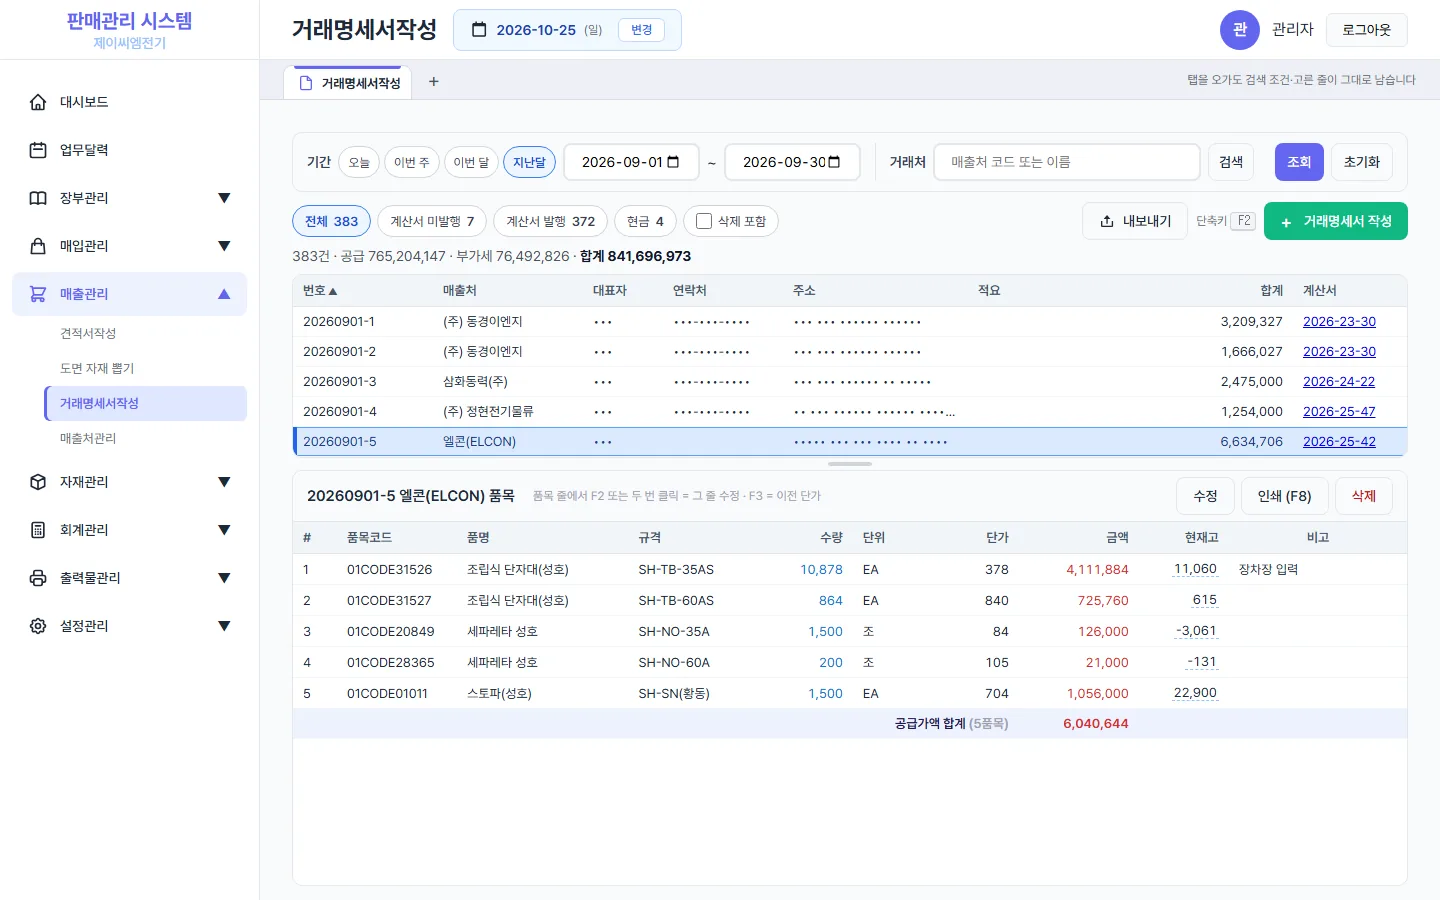Open invoice link 2026-25-42
This screenshot has height=900, width=1440.
[1339, 441]
